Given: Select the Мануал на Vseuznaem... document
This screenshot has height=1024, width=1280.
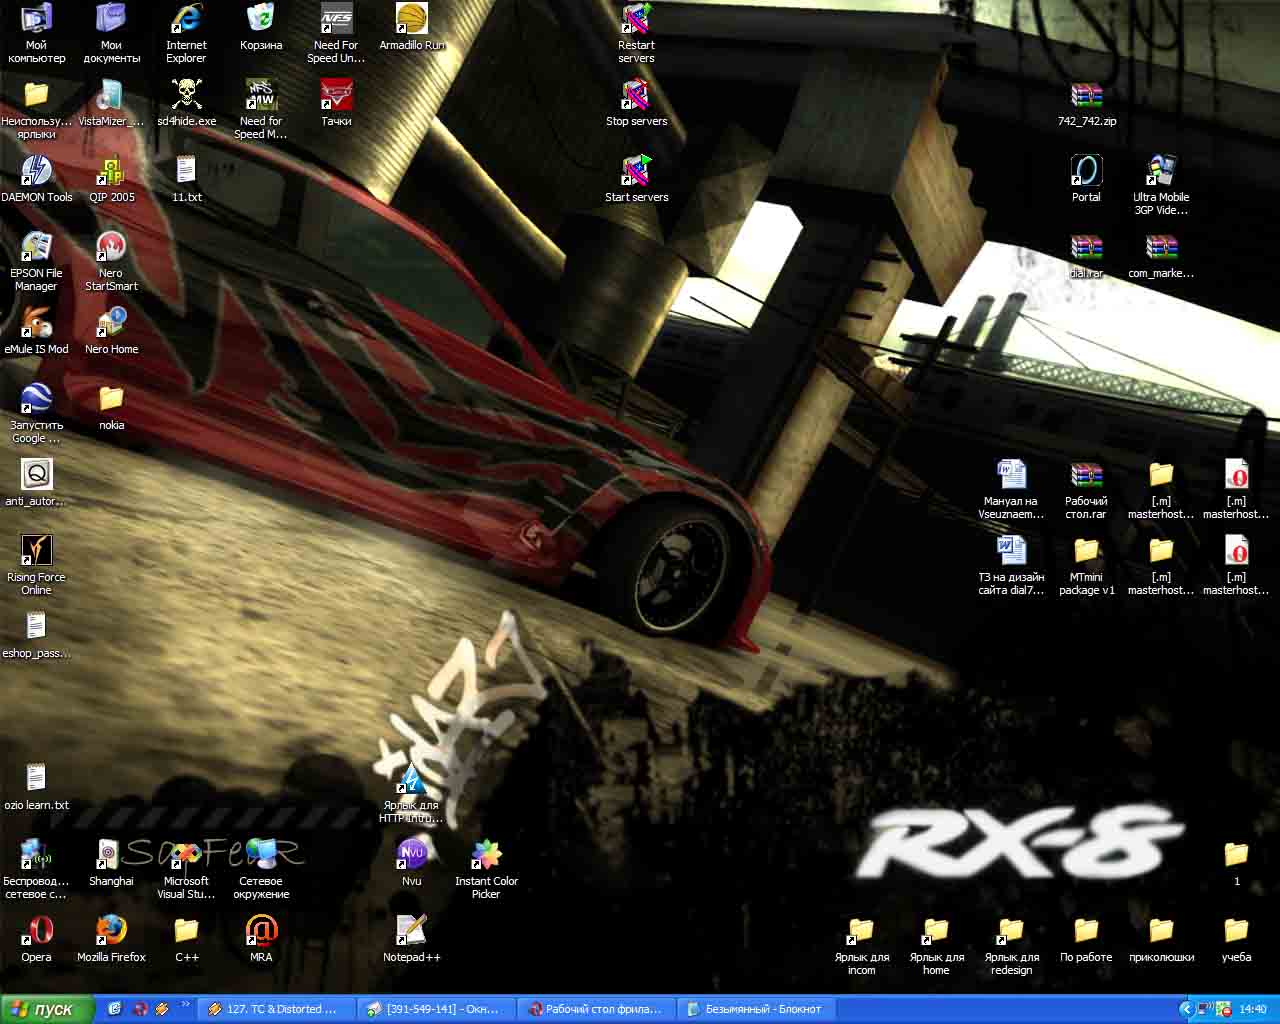Looking at the screenshot, I should click(1011, 488).
